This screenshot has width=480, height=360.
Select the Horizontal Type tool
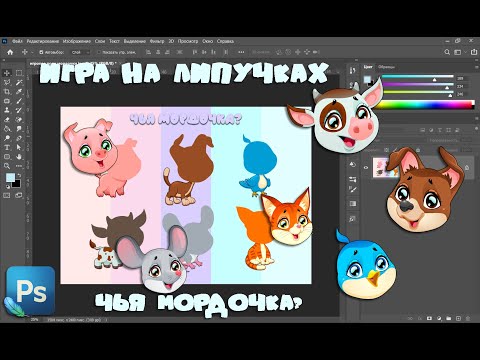7,147
